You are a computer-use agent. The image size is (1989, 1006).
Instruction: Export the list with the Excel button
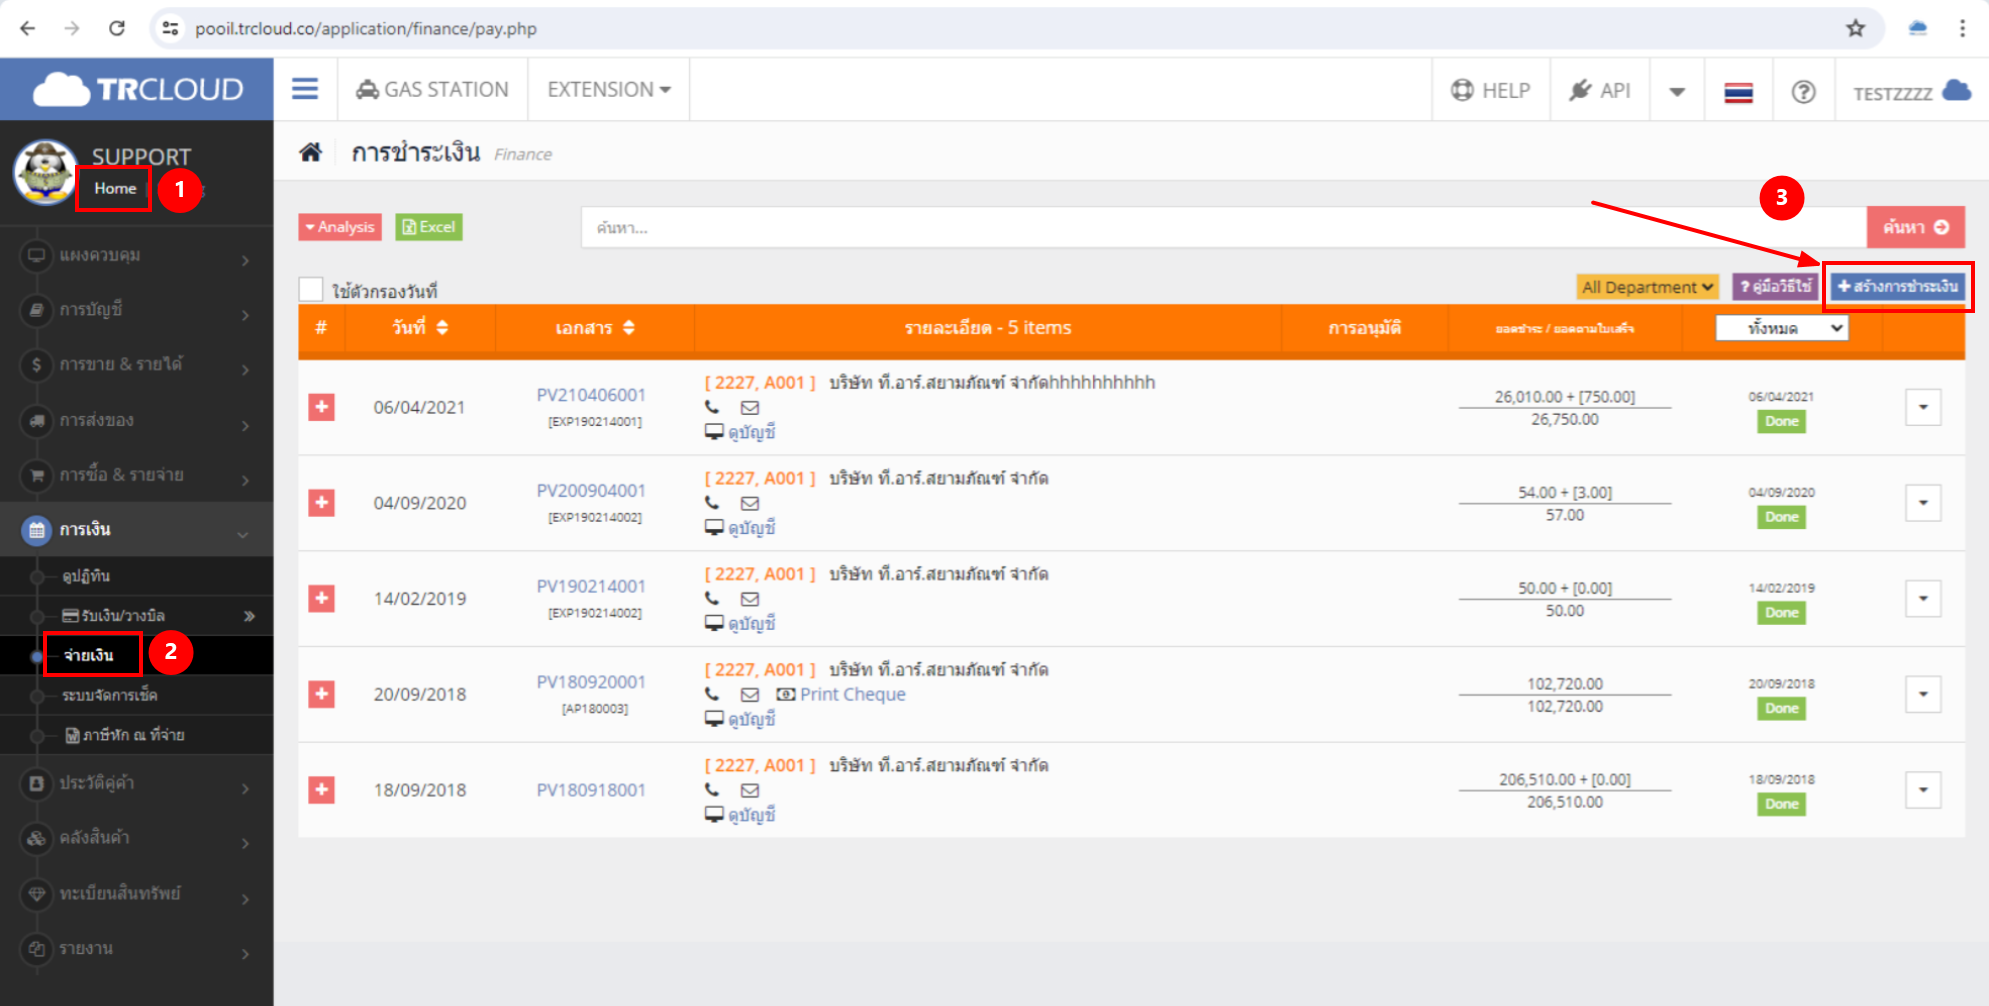(428, 227)
